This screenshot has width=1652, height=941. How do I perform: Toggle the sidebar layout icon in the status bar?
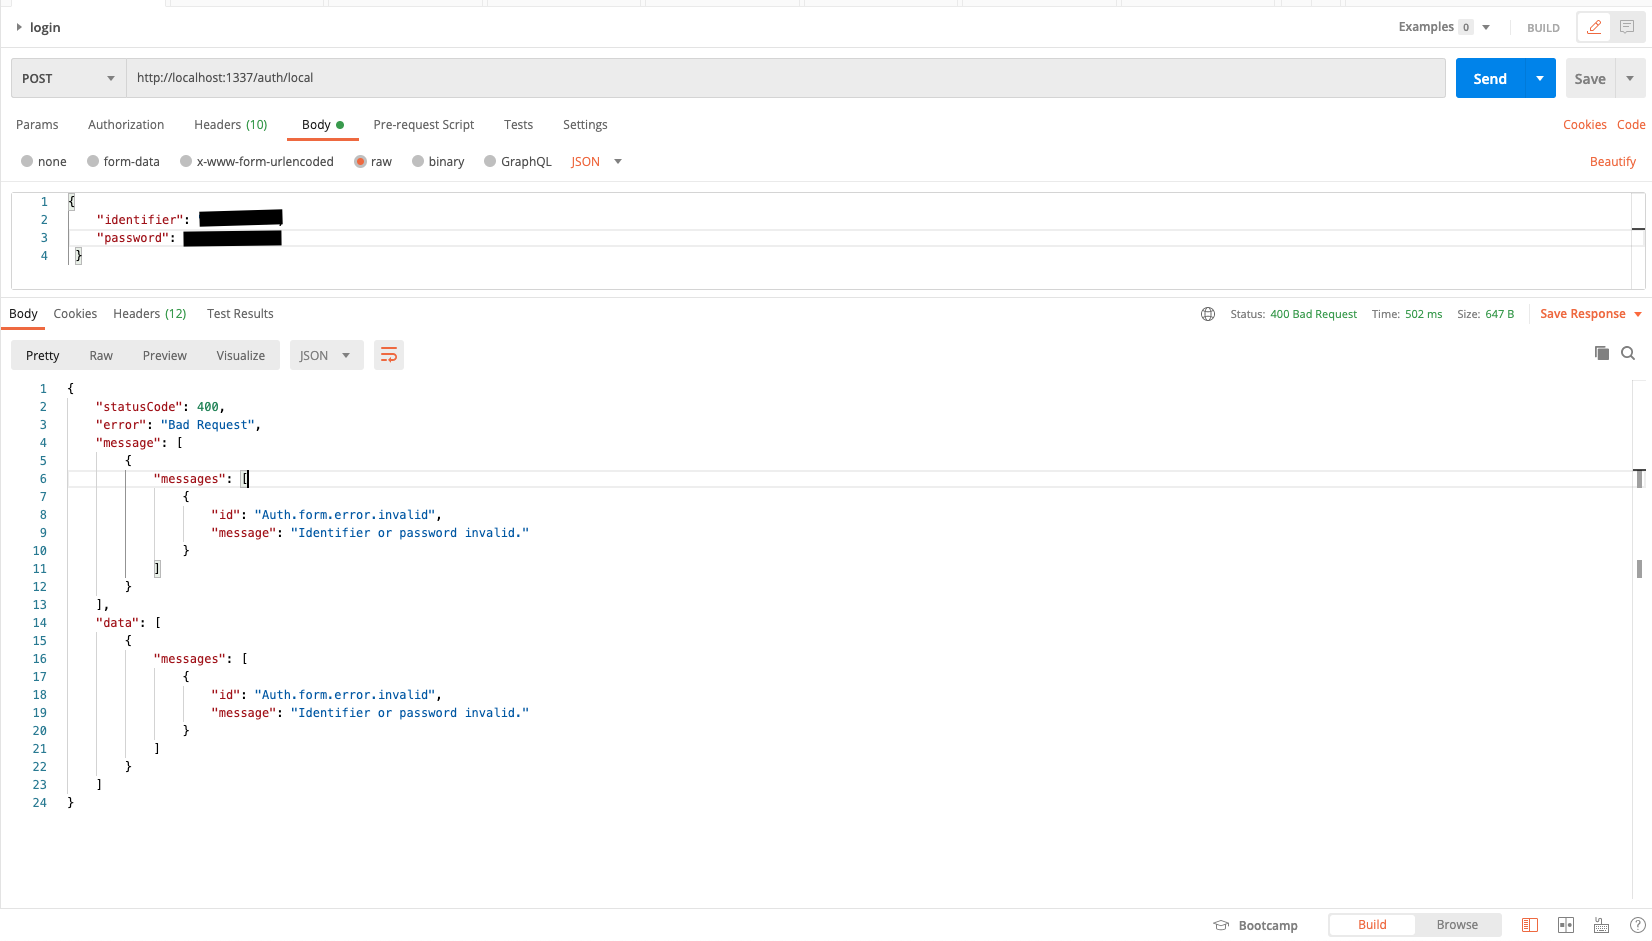pyautogui.click(x=1530, y=925)
